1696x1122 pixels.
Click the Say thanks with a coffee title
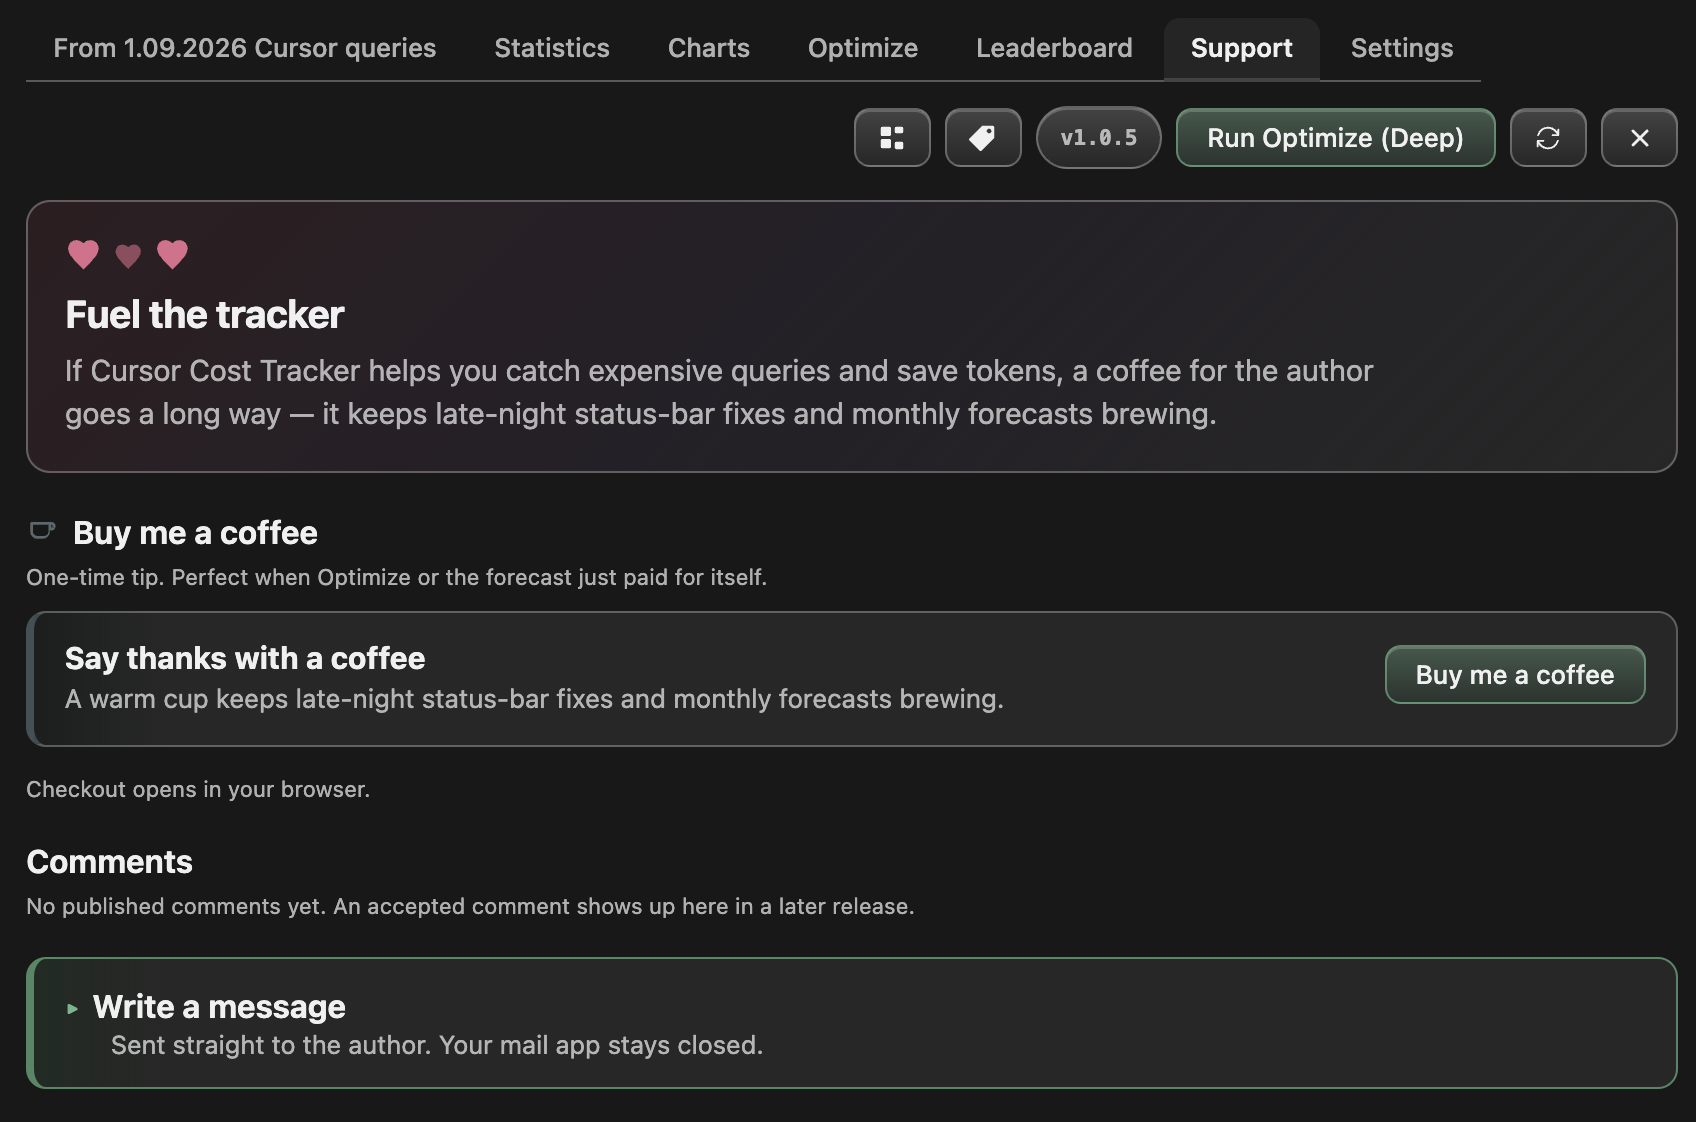click(245, 658)
